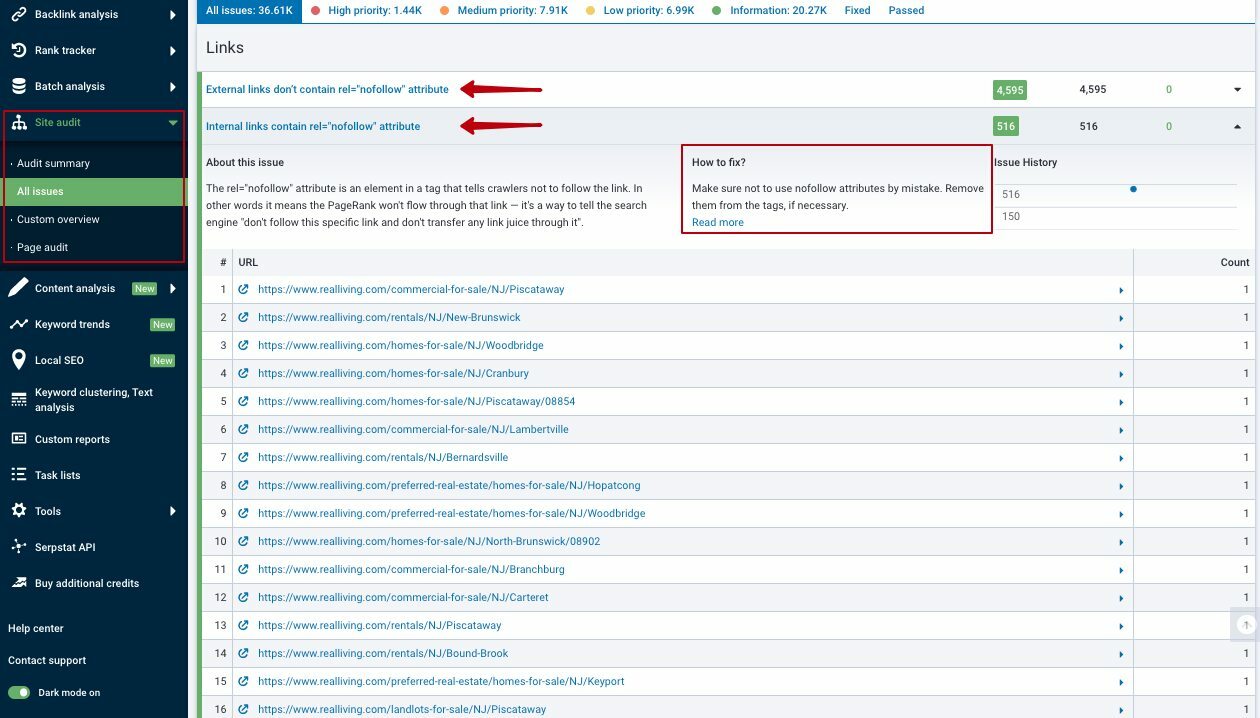This screenshot has height=718, width=1260.
Task: Open Audit summary in sidebar
Action: coord(53,163)
